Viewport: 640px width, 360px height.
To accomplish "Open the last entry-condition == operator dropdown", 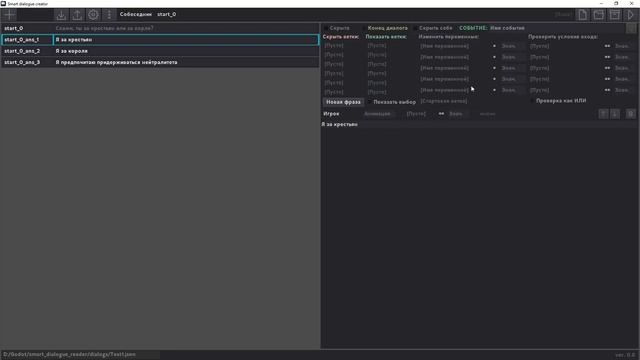I will pos(607,90).
